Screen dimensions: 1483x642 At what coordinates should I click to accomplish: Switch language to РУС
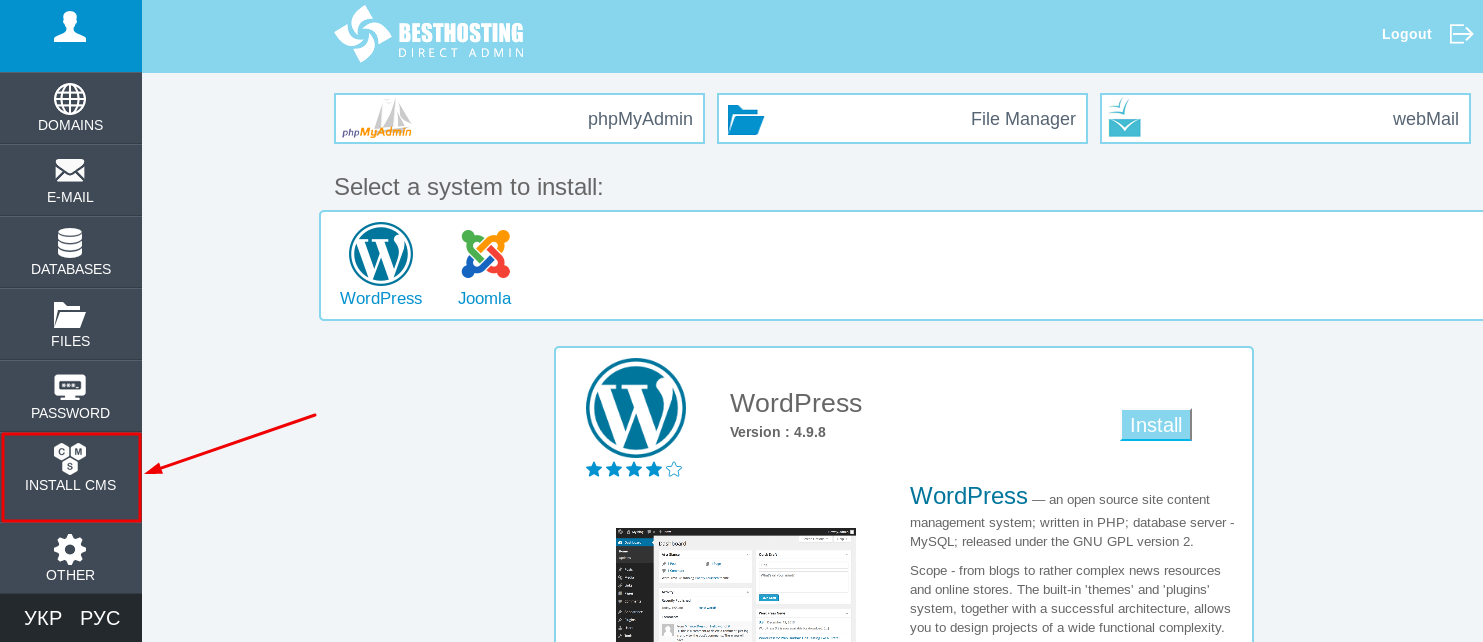(x=100, y=618)
